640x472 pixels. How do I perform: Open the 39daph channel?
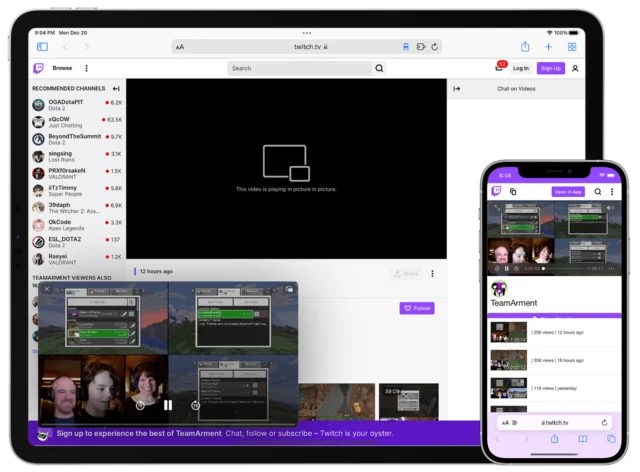tap(77, 208)
